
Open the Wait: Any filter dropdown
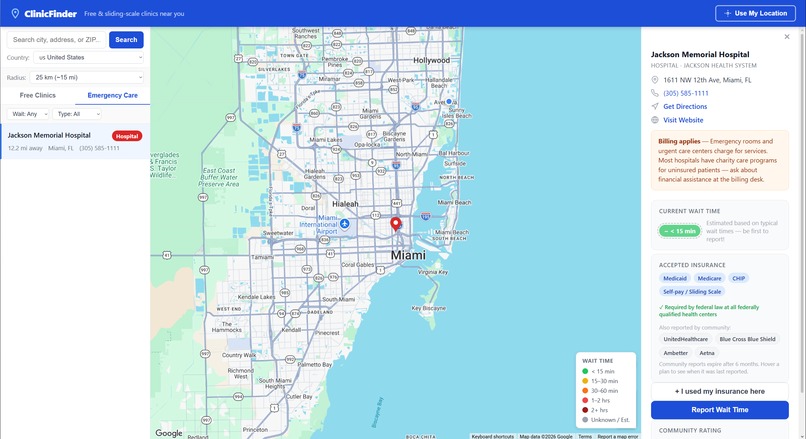pos(28,114)
